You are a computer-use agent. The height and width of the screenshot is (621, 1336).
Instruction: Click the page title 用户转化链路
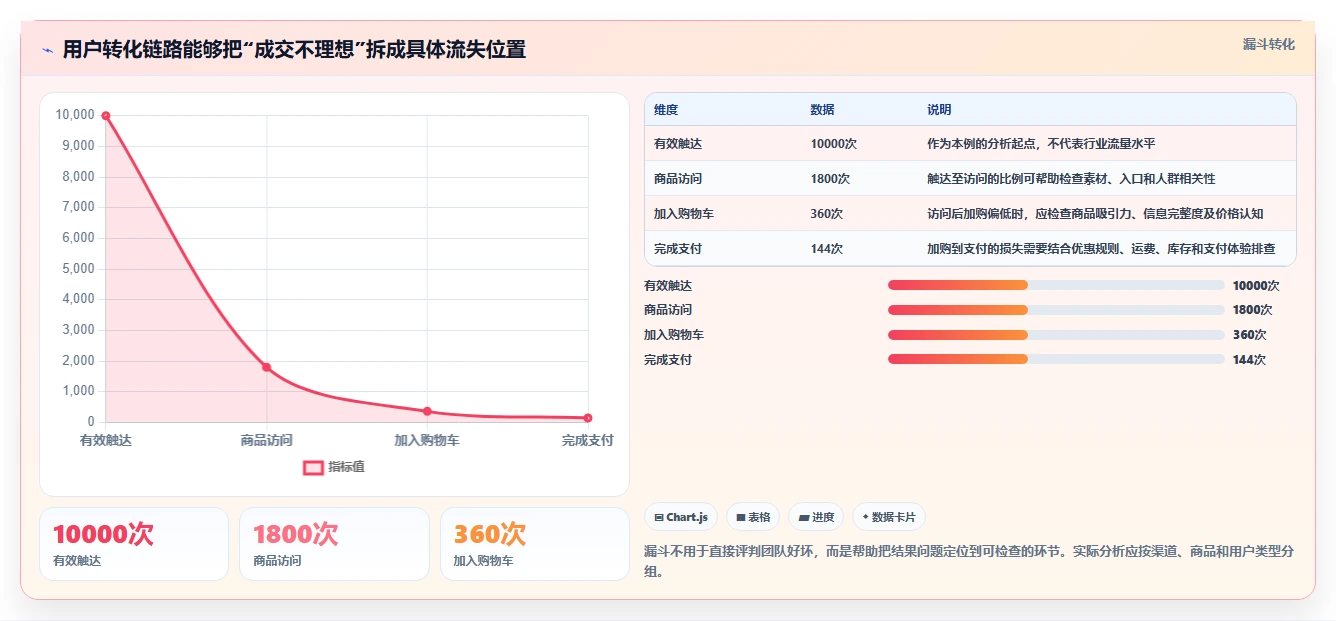294,50
